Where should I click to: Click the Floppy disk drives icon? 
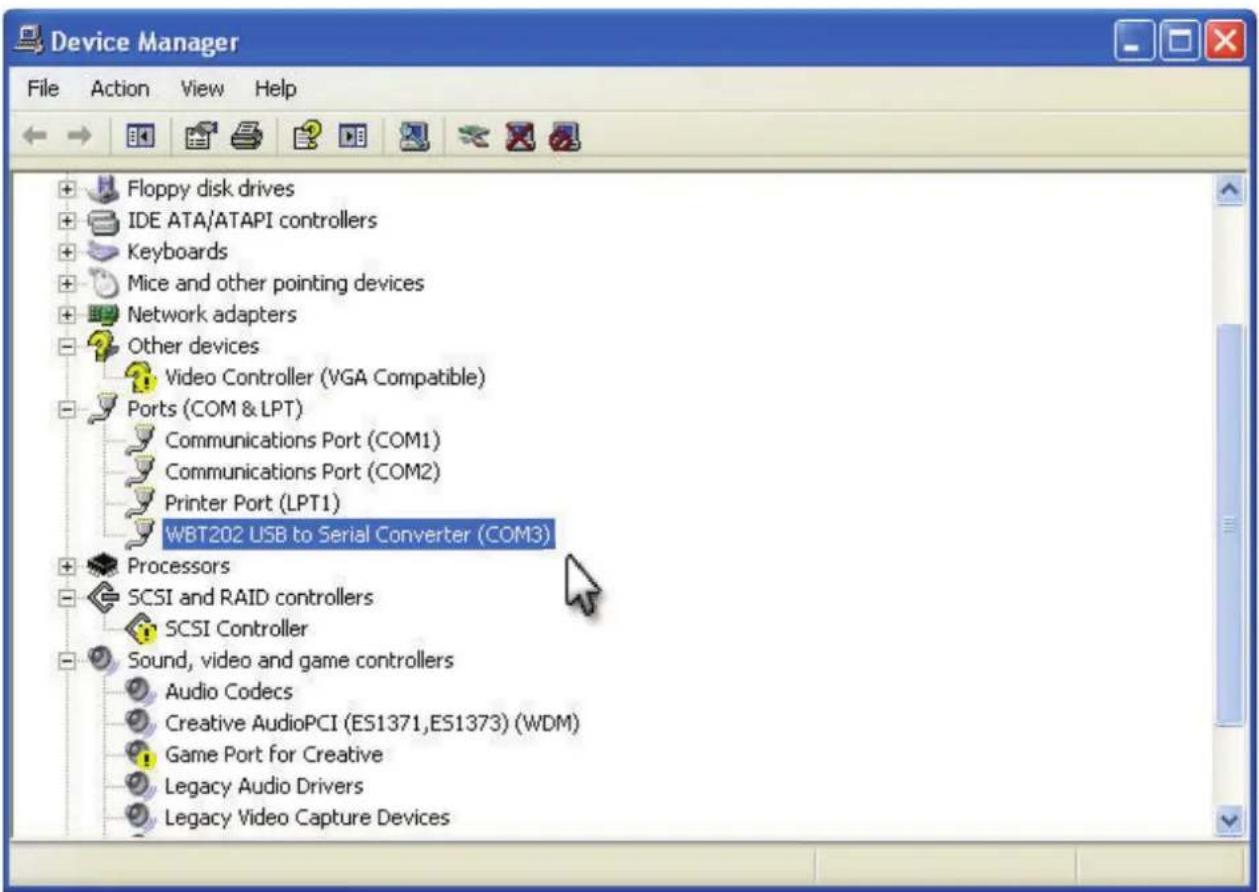coord(104,188)
